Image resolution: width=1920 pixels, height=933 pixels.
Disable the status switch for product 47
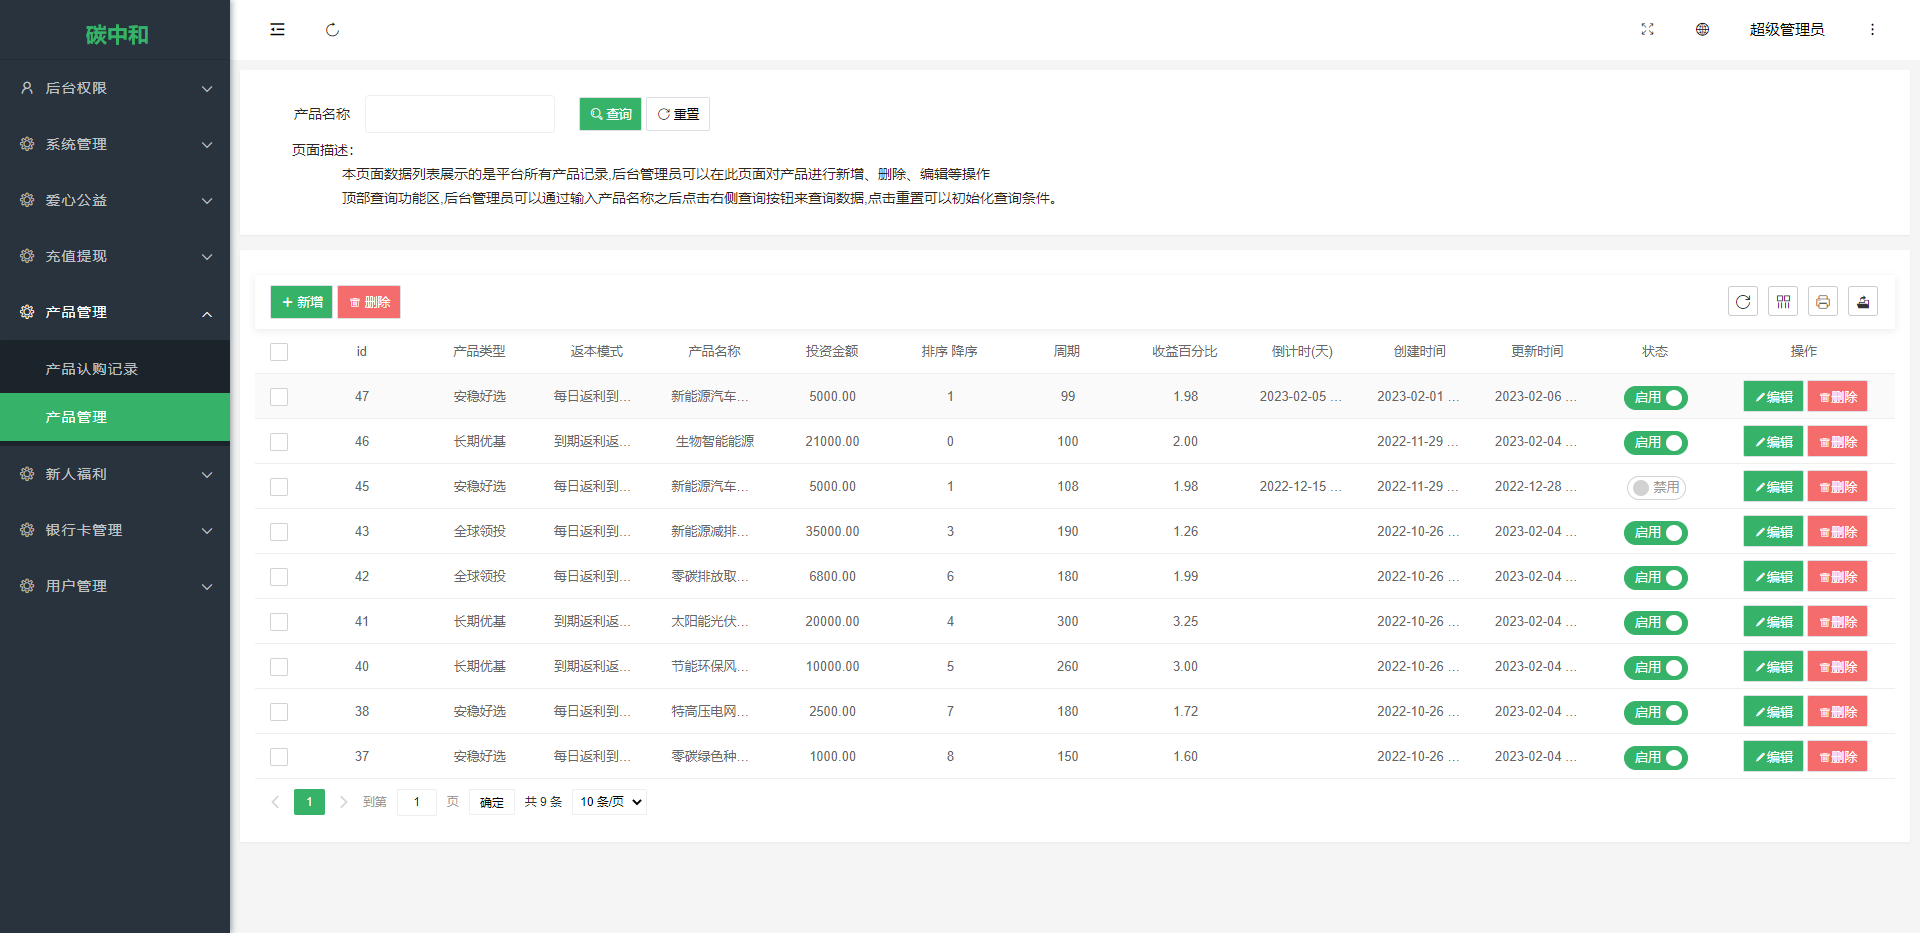(1655, 398)
